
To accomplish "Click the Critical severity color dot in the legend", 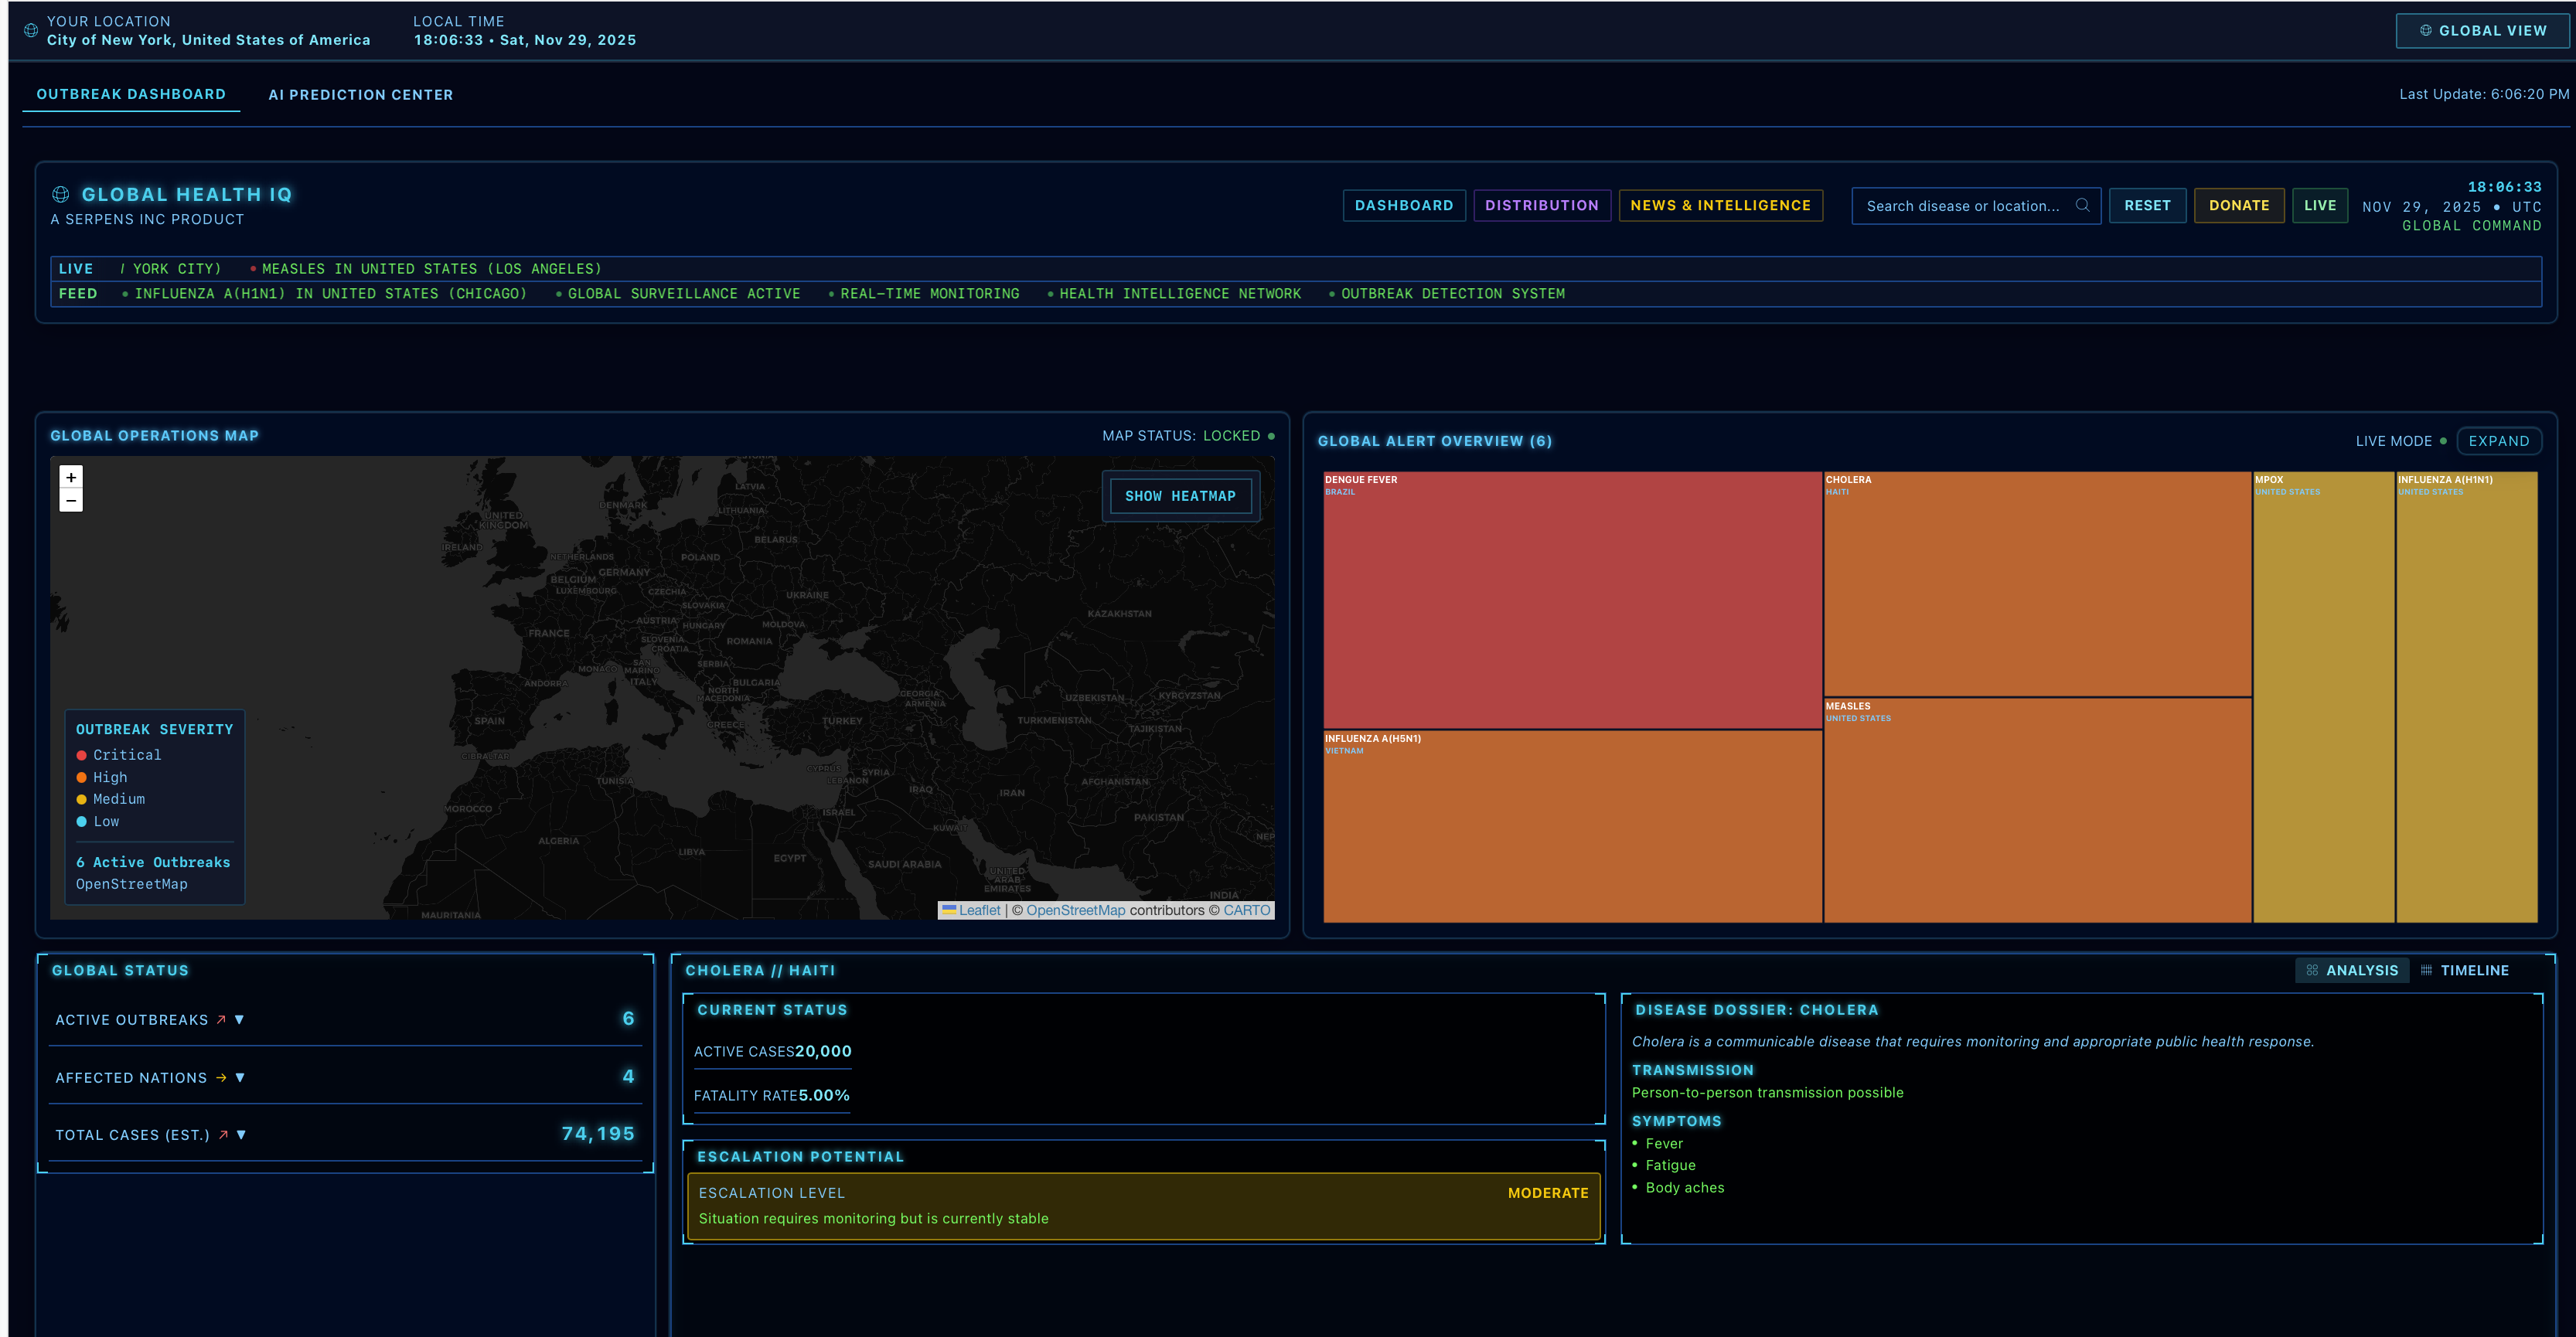I will coord(82,755).
